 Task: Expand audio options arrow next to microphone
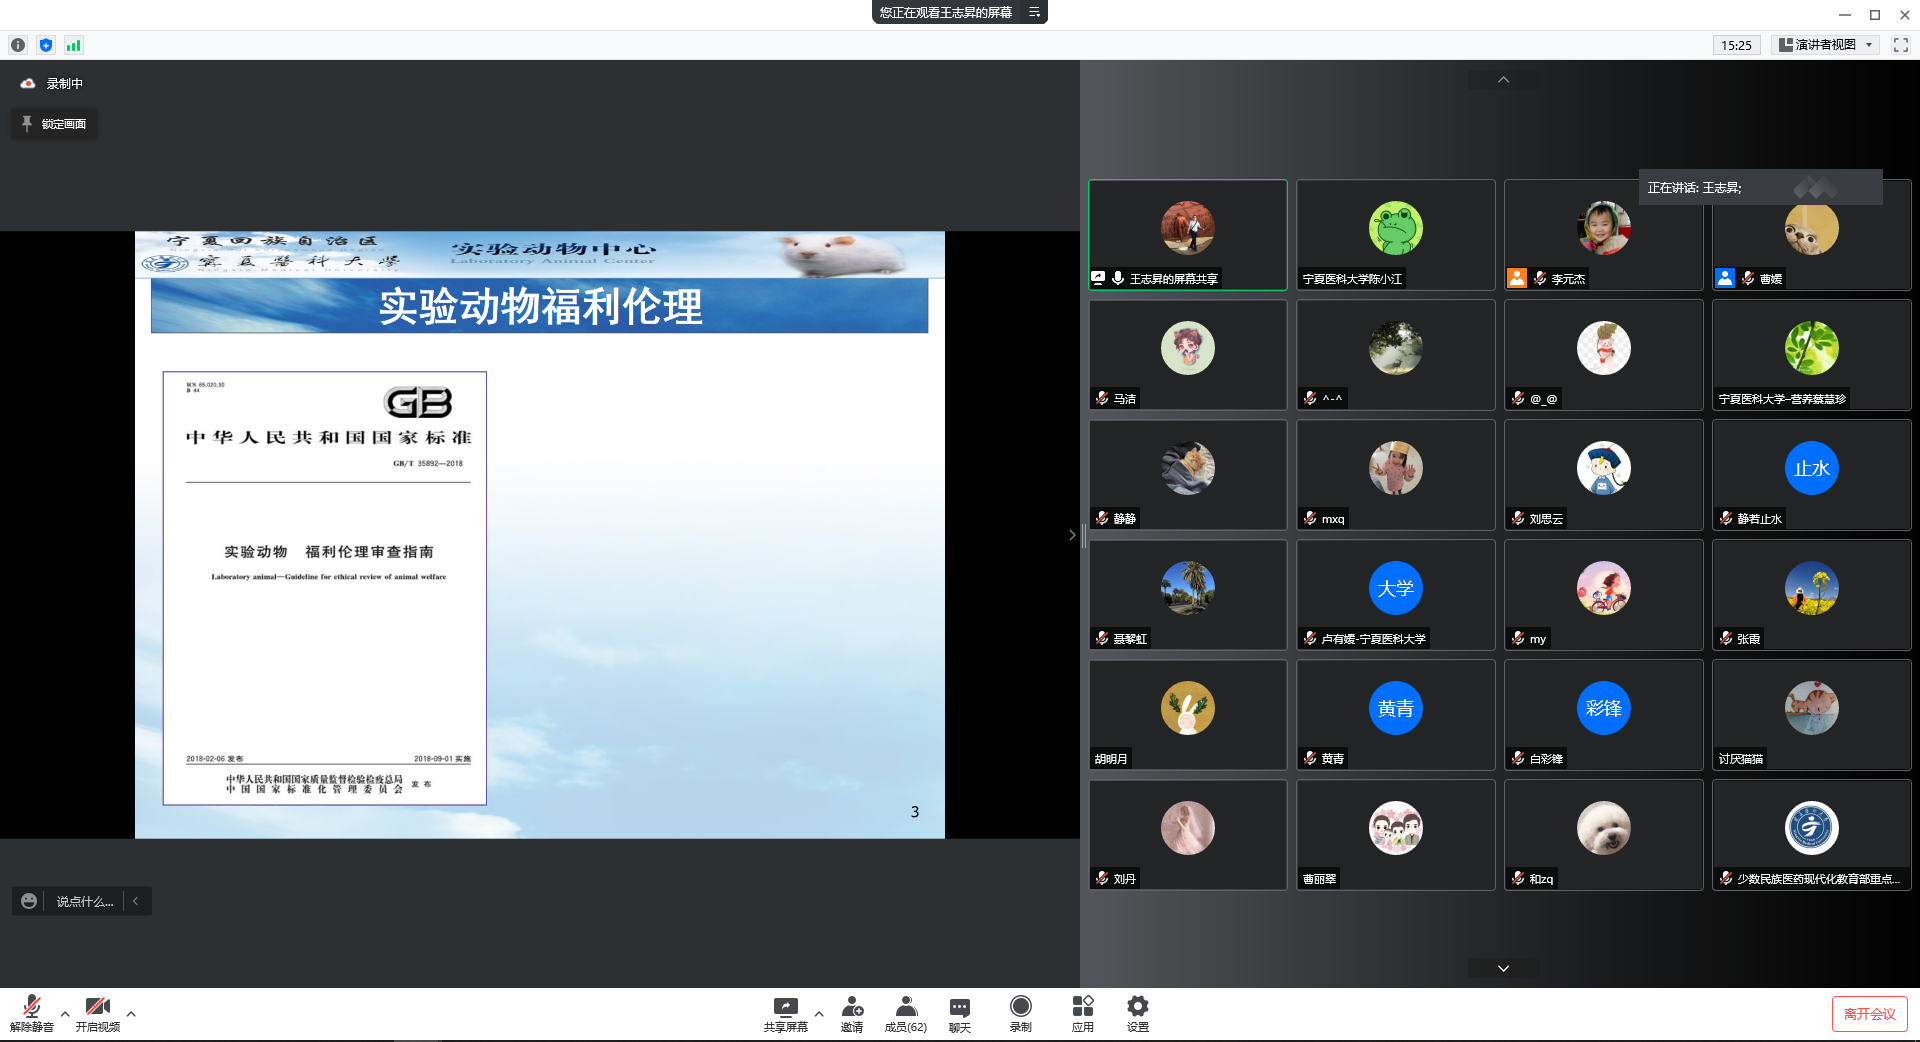coord(65,1014)
